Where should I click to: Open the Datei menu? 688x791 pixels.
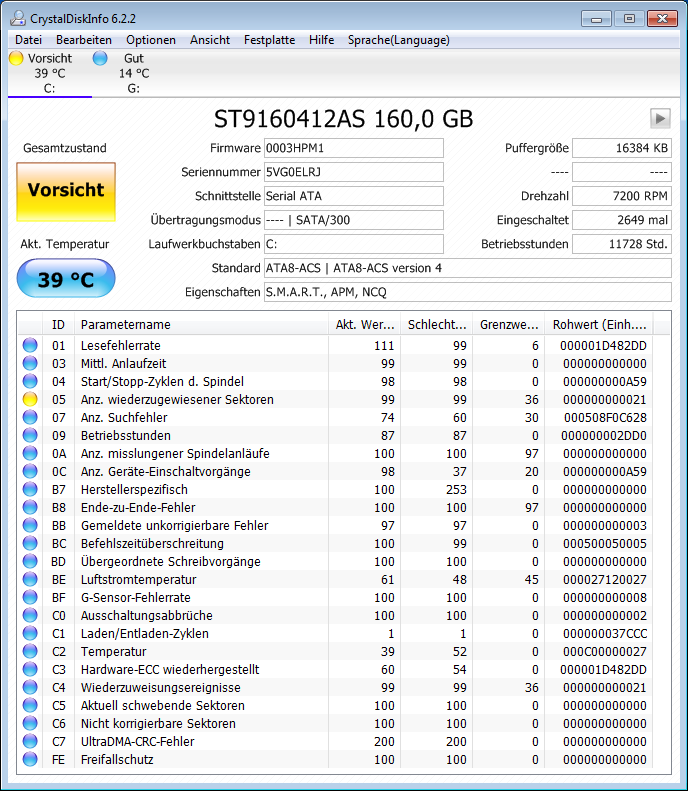(28, 40)
